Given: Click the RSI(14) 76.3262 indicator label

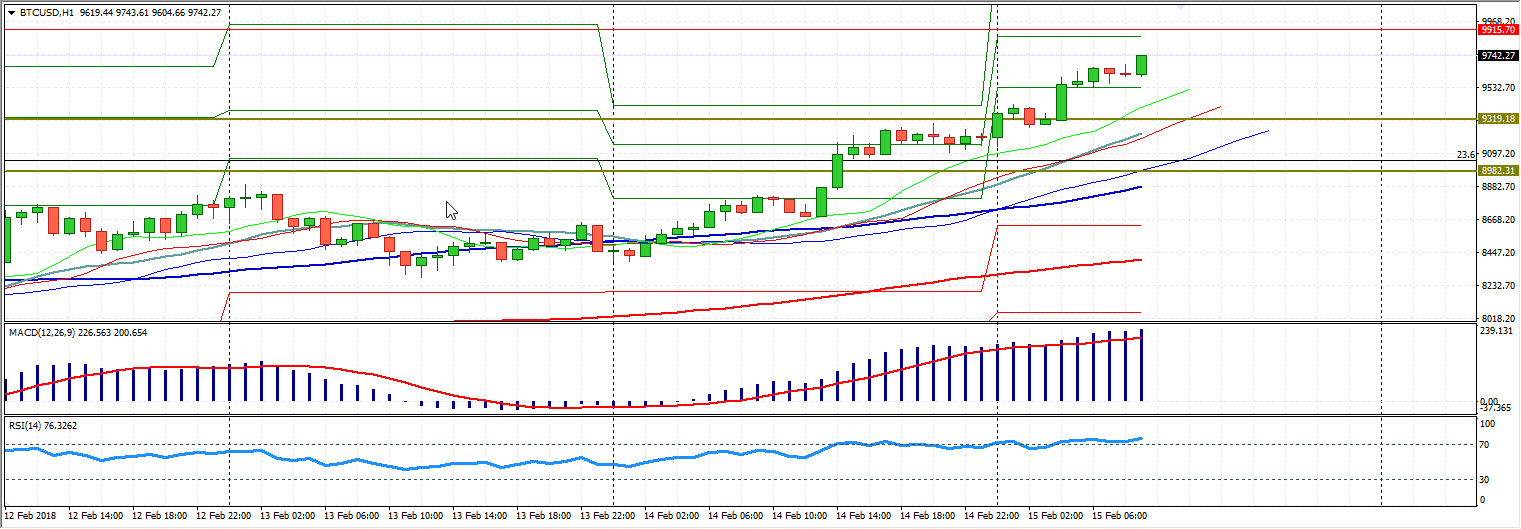Looking at the screenshot, I should [x=41, y=425].
